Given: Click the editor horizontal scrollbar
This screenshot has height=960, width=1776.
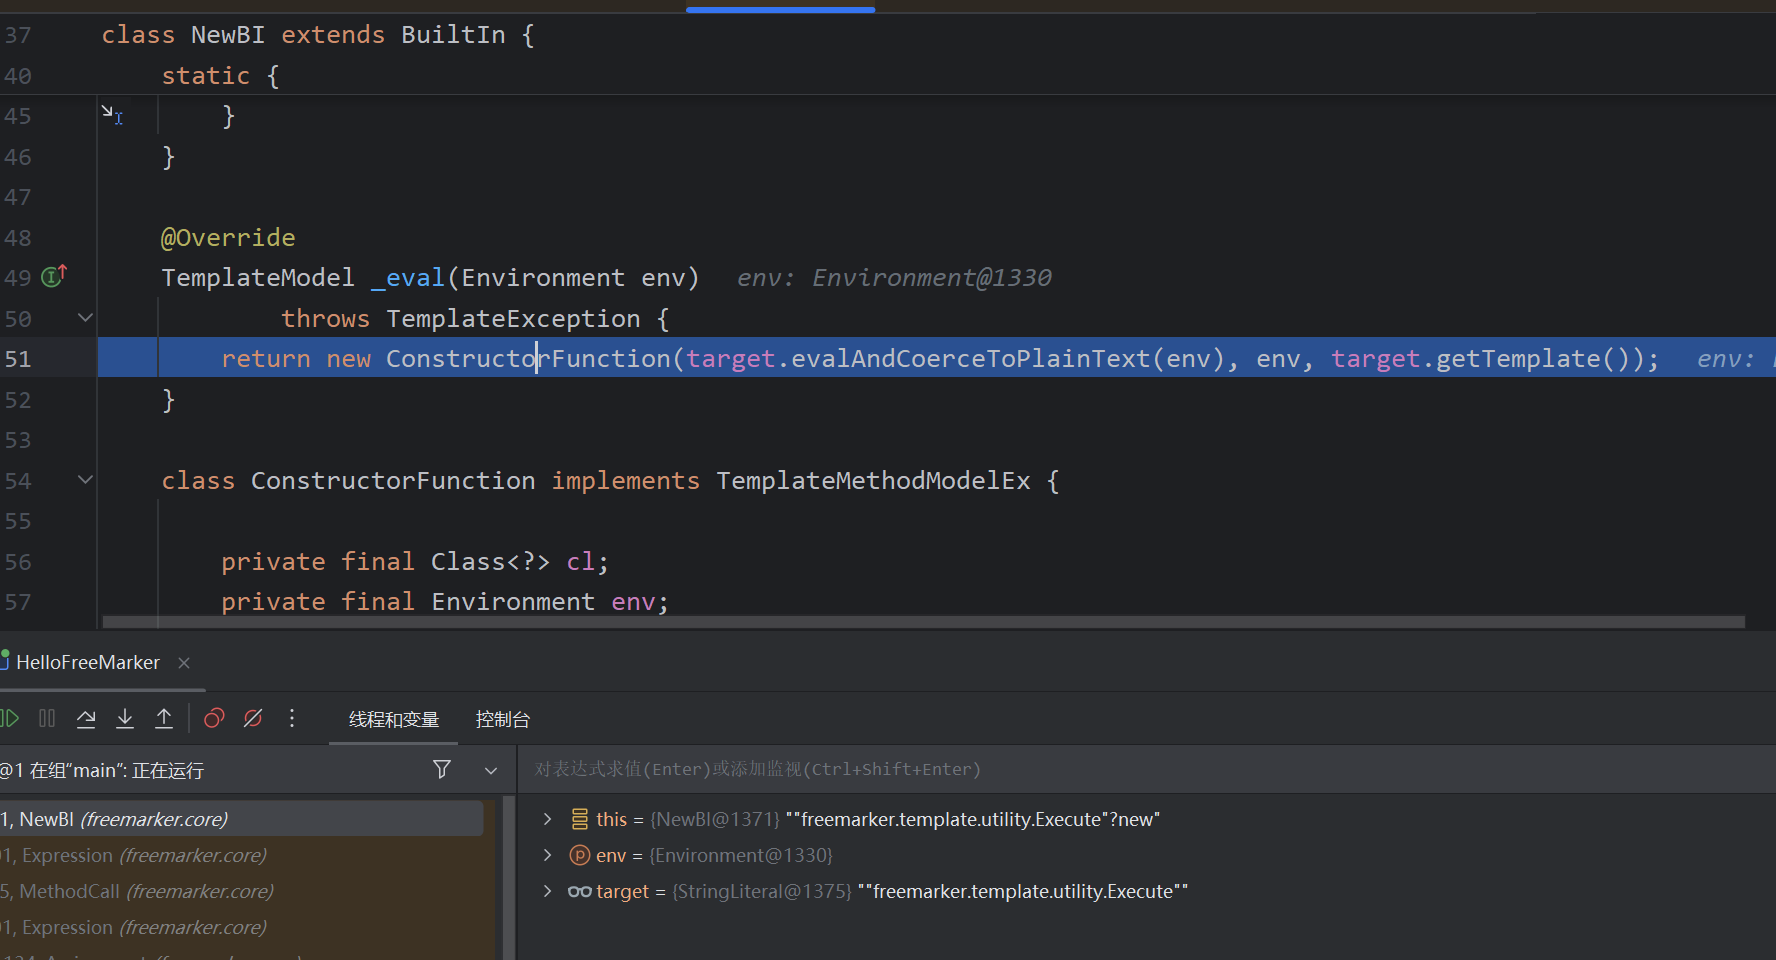Looking at the screenshot, I should point(924,622).
